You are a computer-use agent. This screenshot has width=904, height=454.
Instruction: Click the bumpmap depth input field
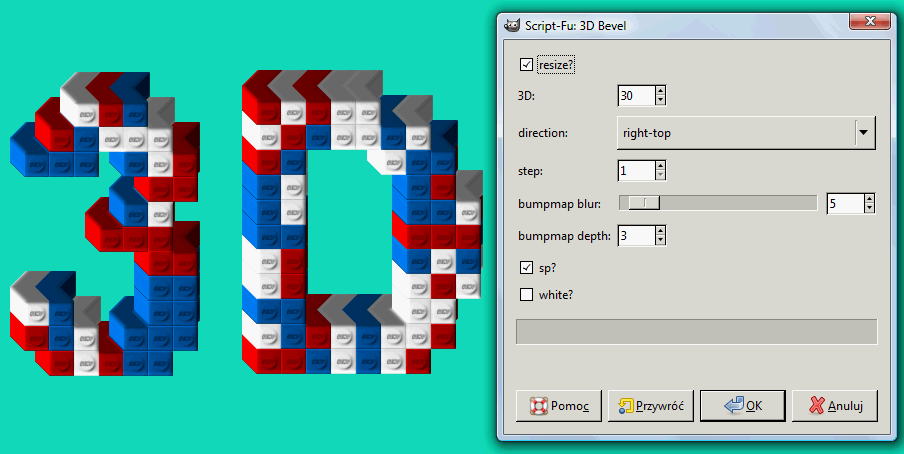point(636,236)
